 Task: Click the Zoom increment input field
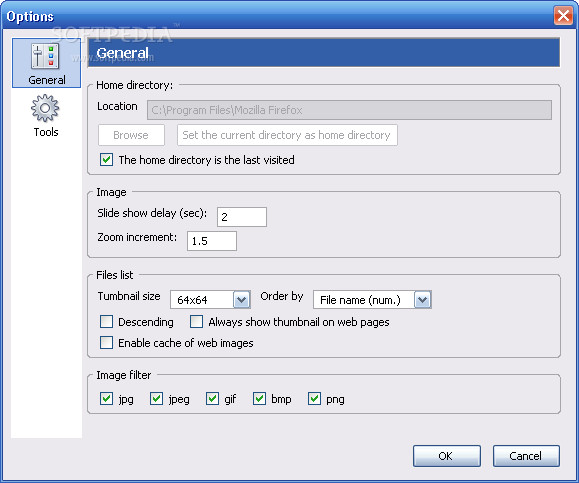212,241
